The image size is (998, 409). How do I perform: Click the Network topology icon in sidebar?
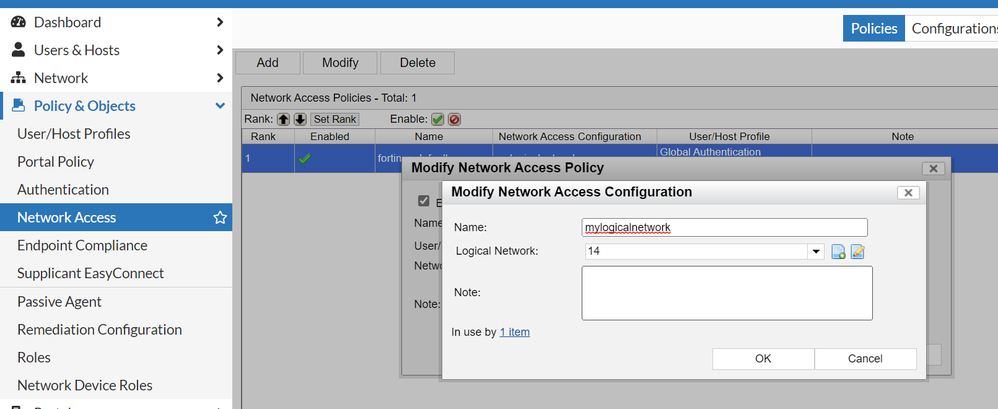coord(18,78)
